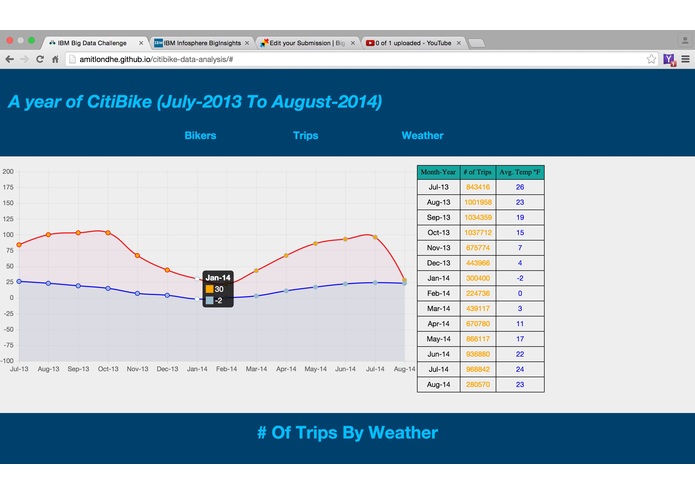Click the # of Trips table header
Screen dimensions: 695x494
point(478,172)
